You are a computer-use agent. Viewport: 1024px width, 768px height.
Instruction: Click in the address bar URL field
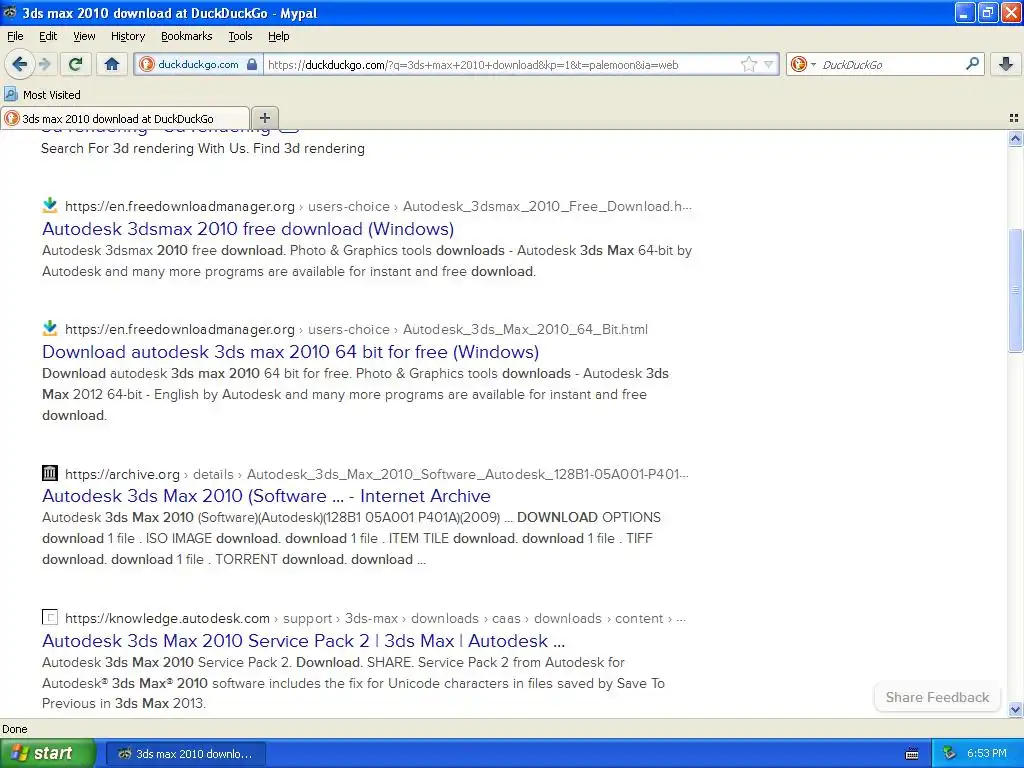click(502, 64)
